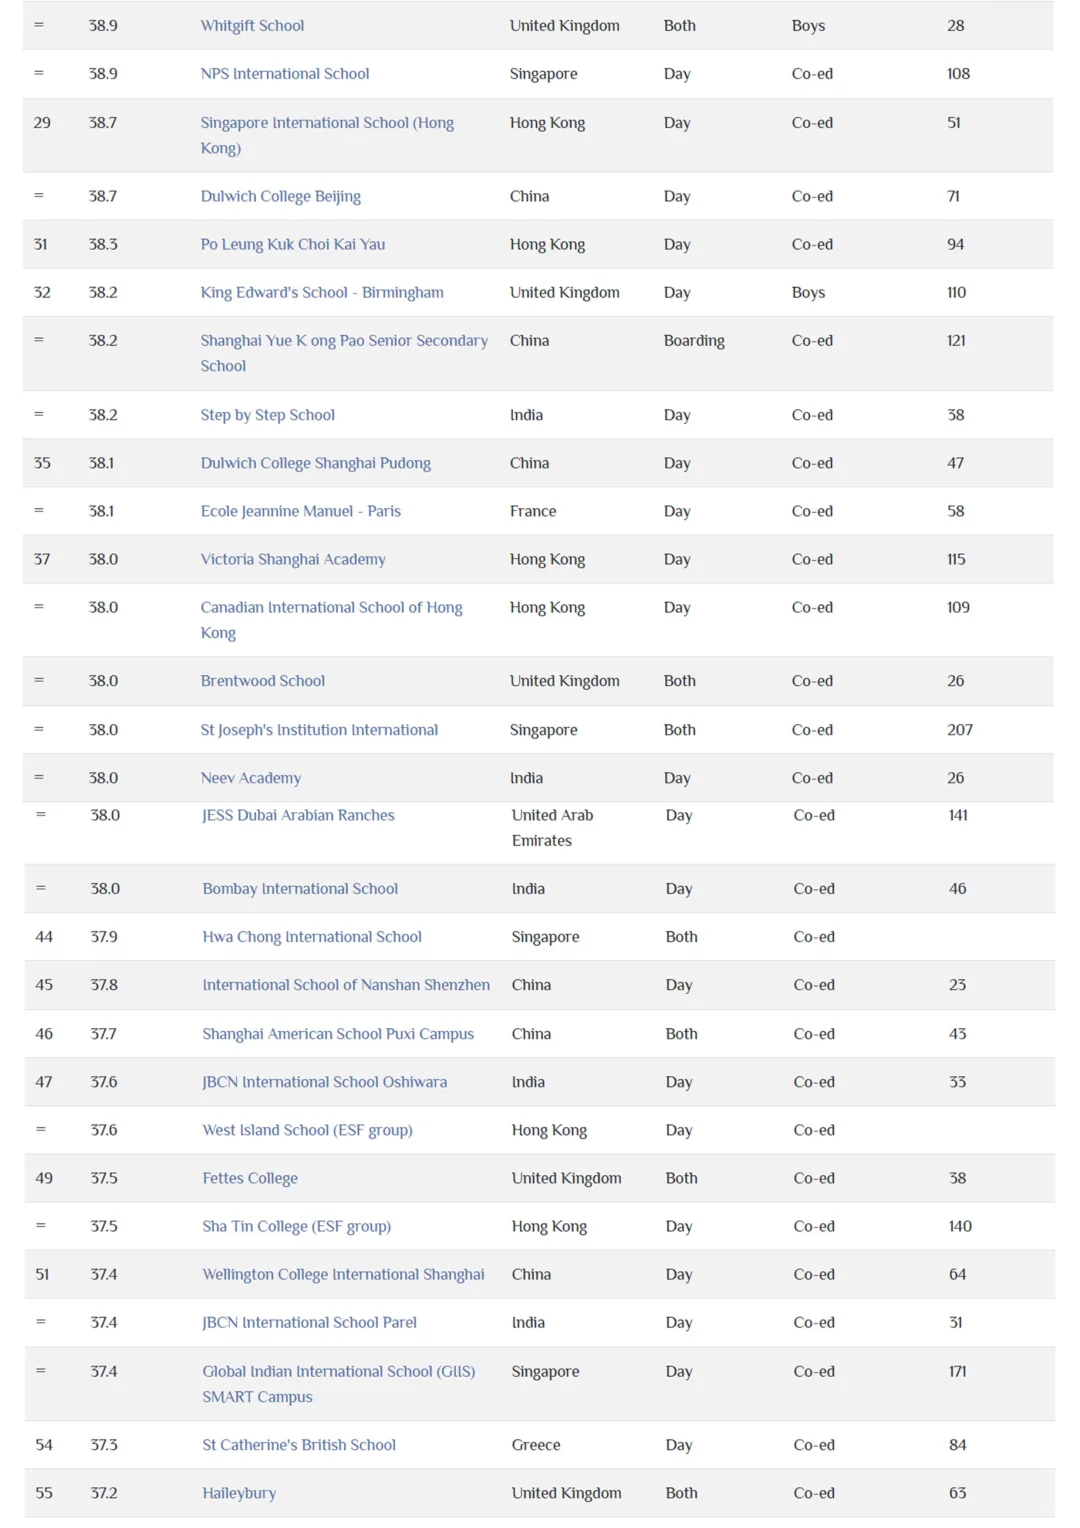Open Neev Academy school page
The image size is (1080, 1528).
tap(250, 778)
